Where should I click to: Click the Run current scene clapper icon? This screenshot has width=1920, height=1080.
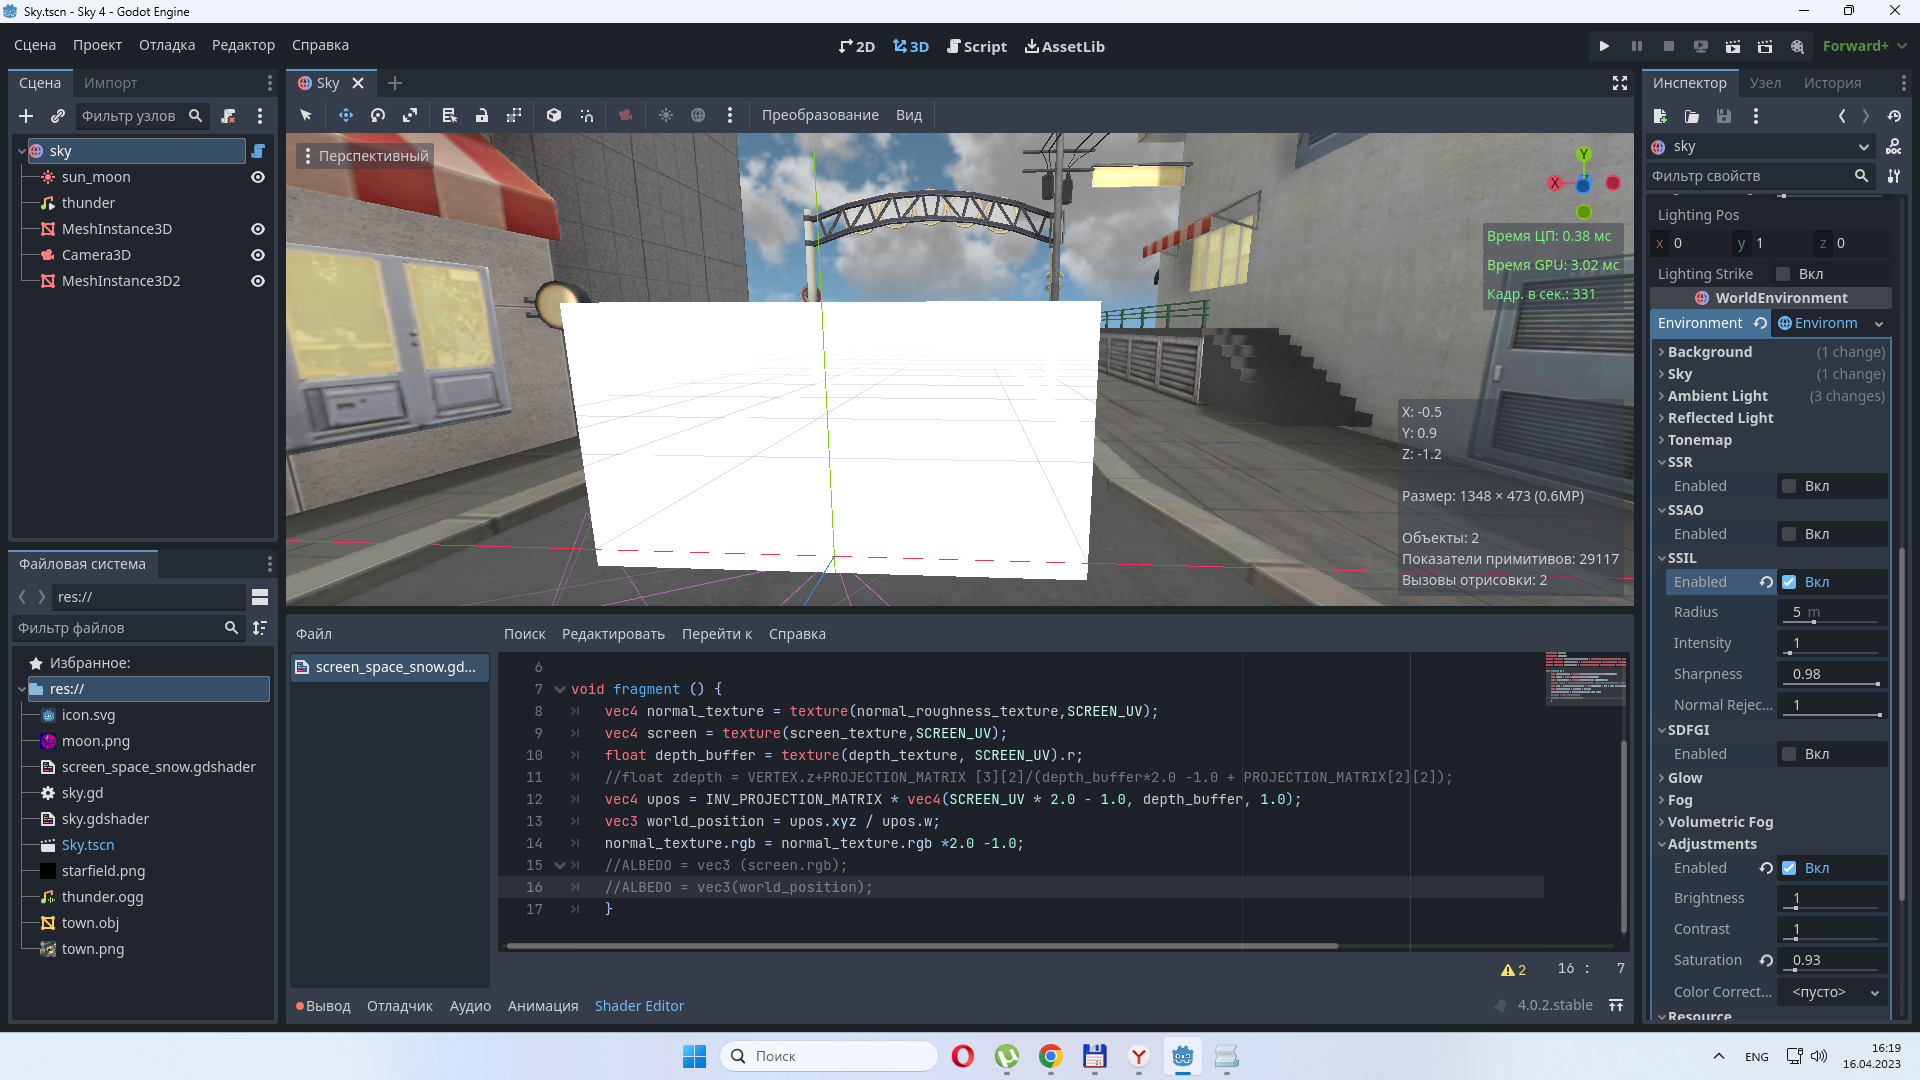pyautogui.click(x=1733, y=46)
